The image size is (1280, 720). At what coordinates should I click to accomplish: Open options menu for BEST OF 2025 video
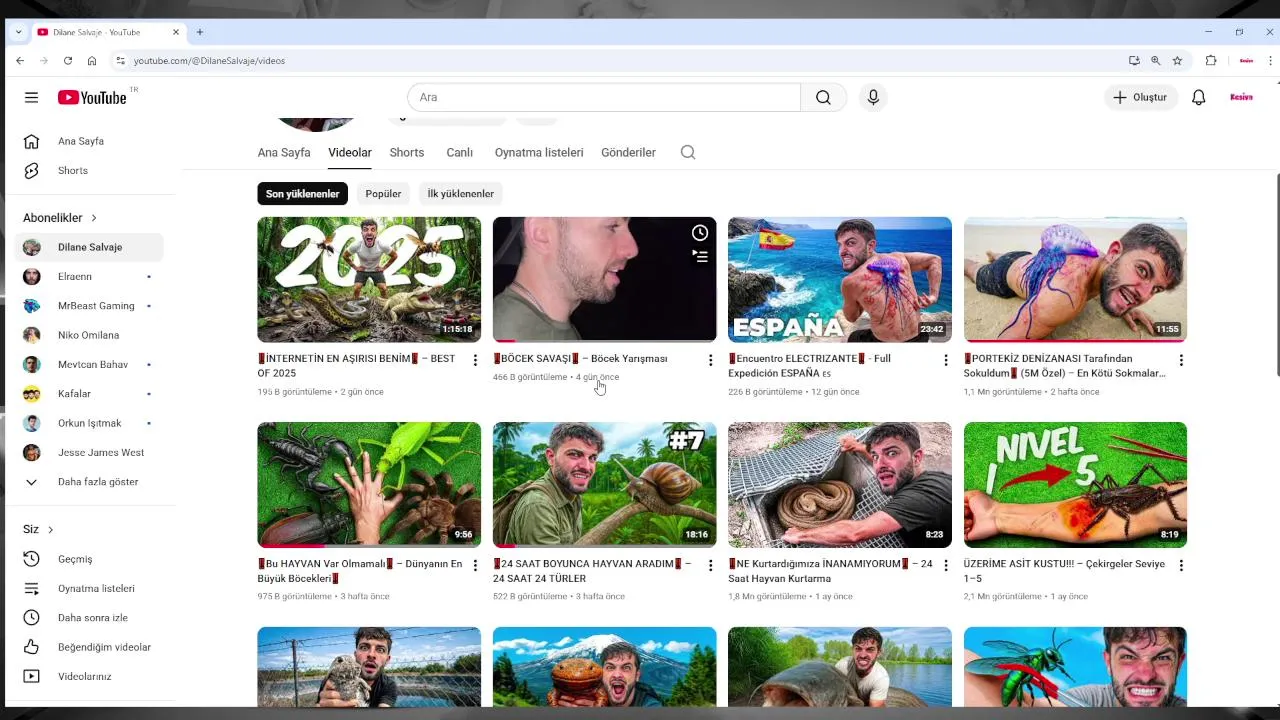475,360
